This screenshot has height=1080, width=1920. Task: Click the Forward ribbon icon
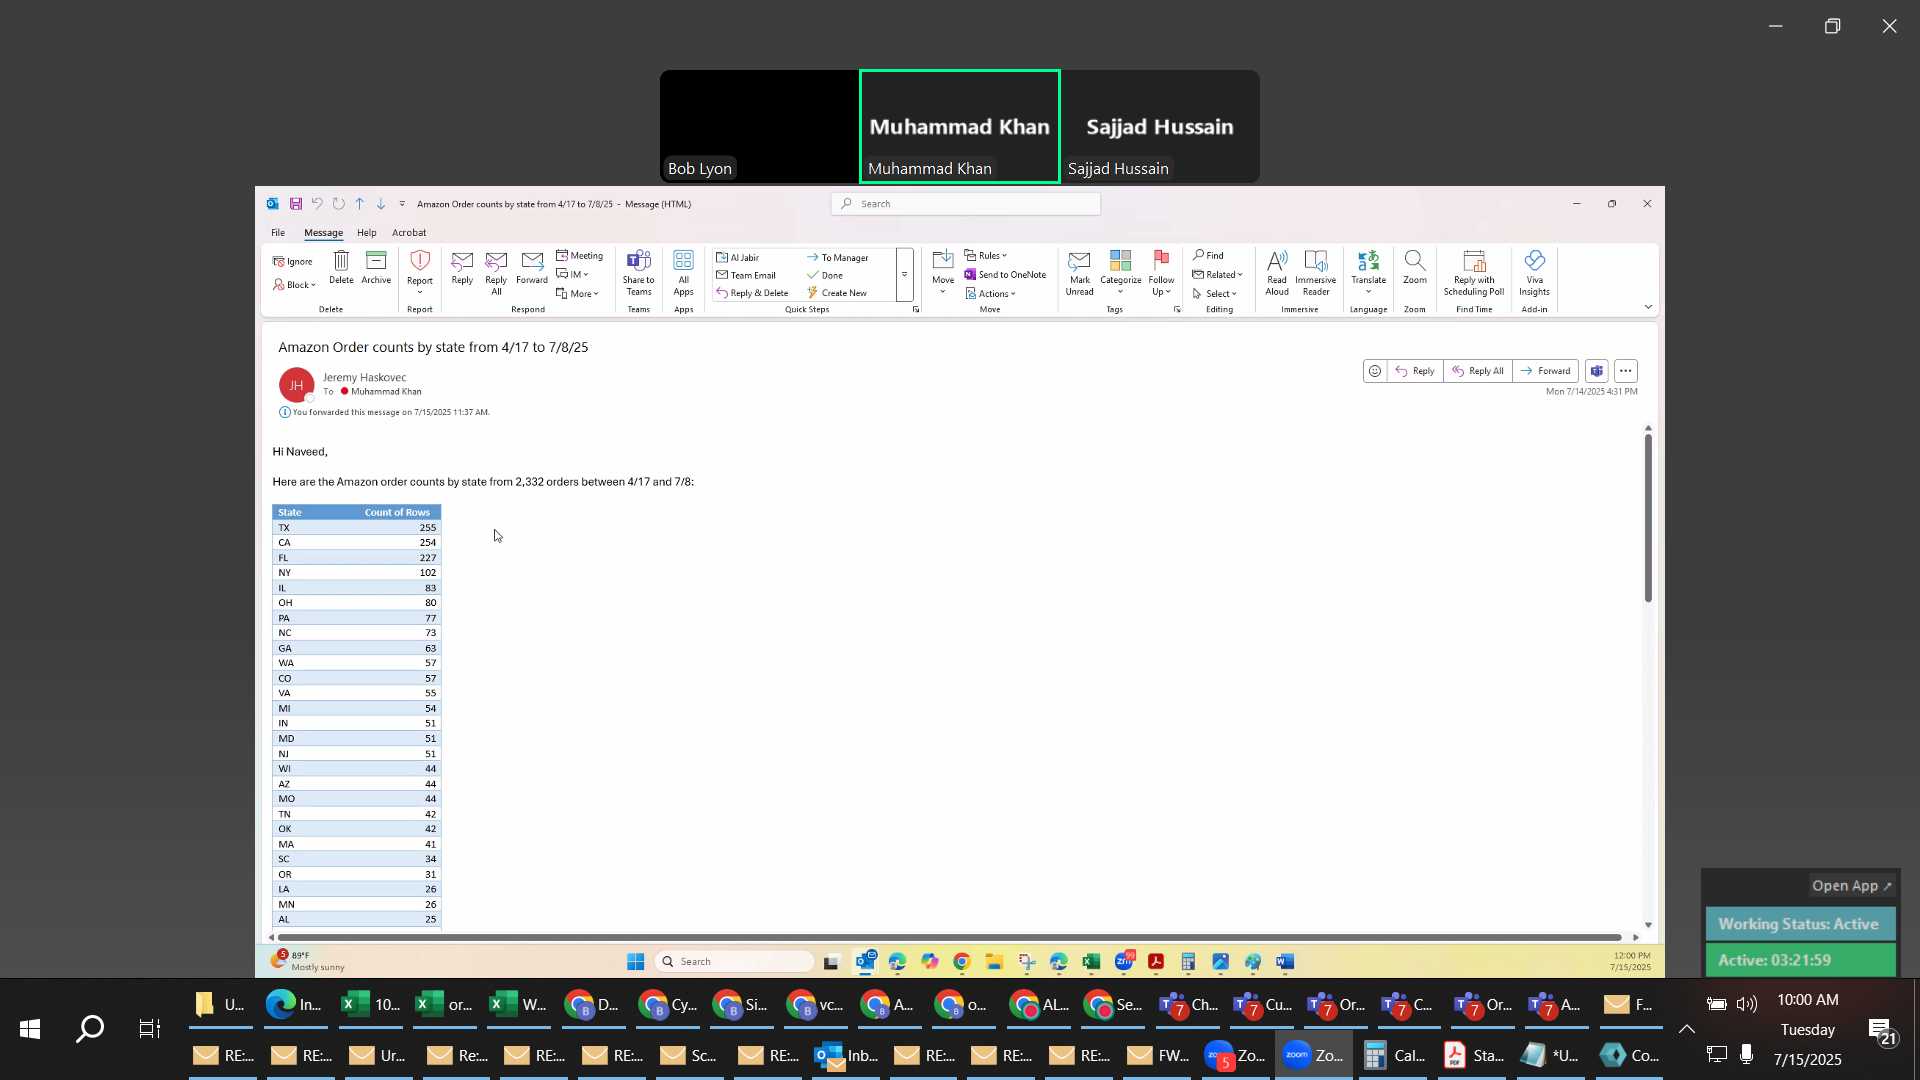[532, 267]
